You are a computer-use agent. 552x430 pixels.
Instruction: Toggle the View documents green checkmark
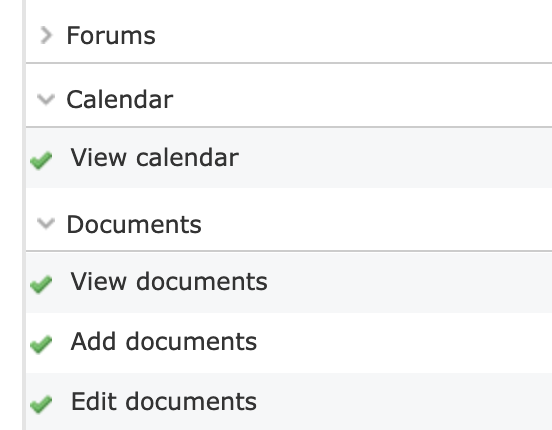(41, 284)
